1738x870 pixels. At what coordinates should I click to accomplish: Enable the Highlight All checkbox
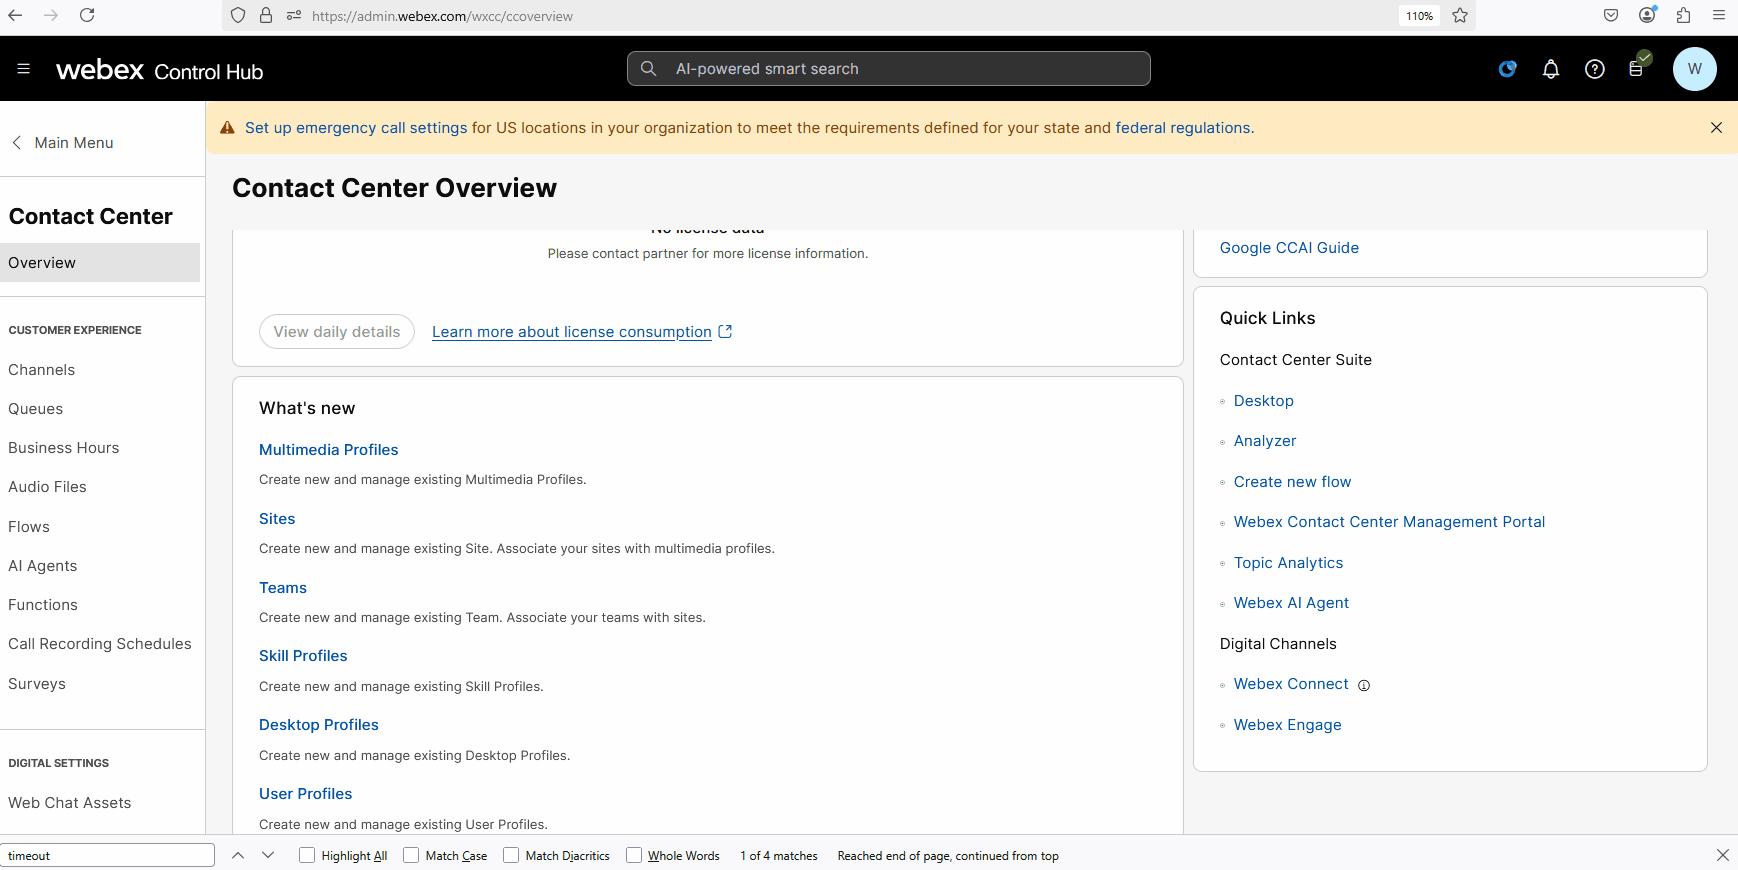308,855
